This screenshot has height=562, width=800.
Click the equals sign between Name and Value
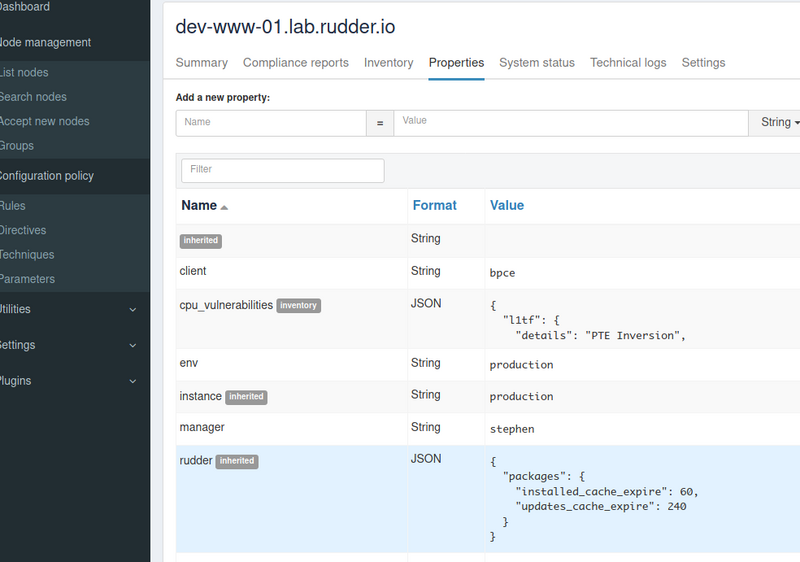pos(380,123)
